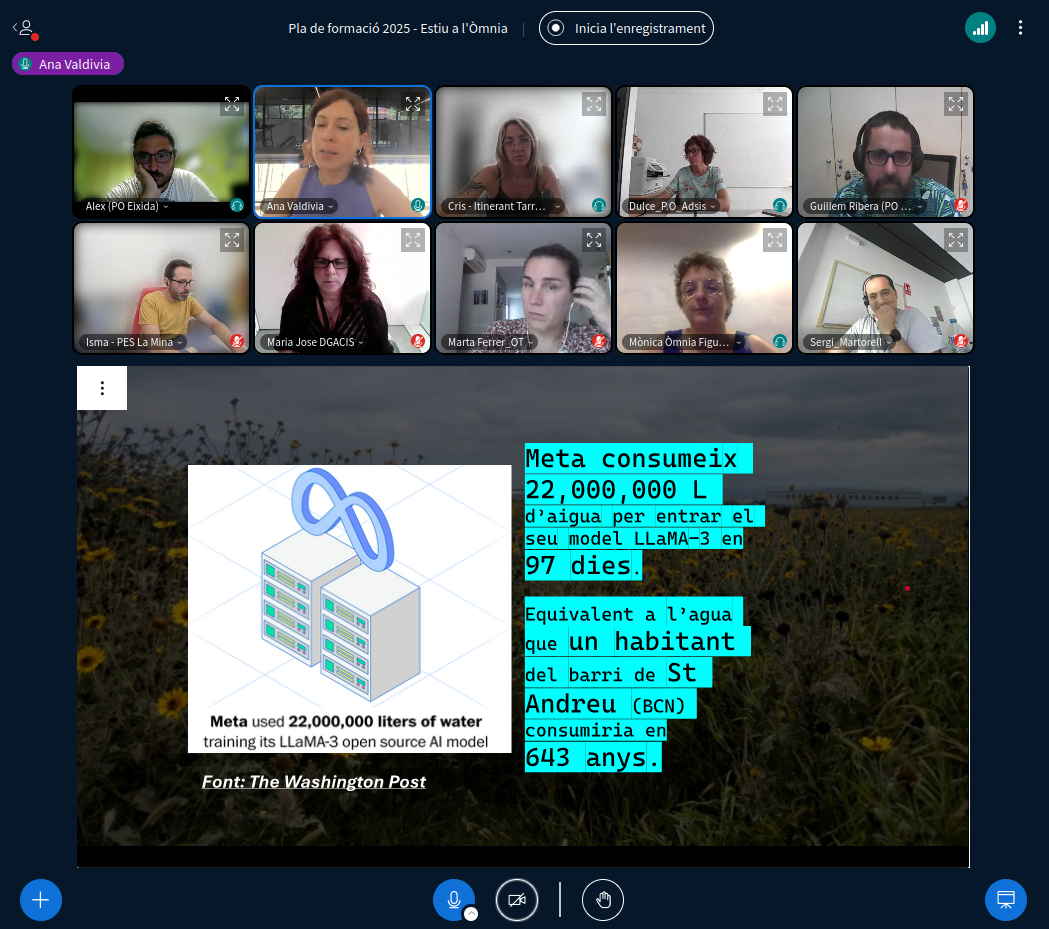Open audio device chevron on microphone button
The width and height of the screenshot is (1049, 929).
[x=471, y=914]
